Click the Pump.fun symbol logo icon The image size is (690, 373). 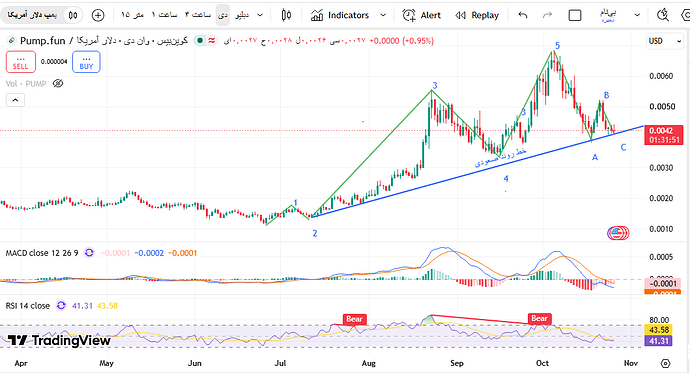click(12, 41)
